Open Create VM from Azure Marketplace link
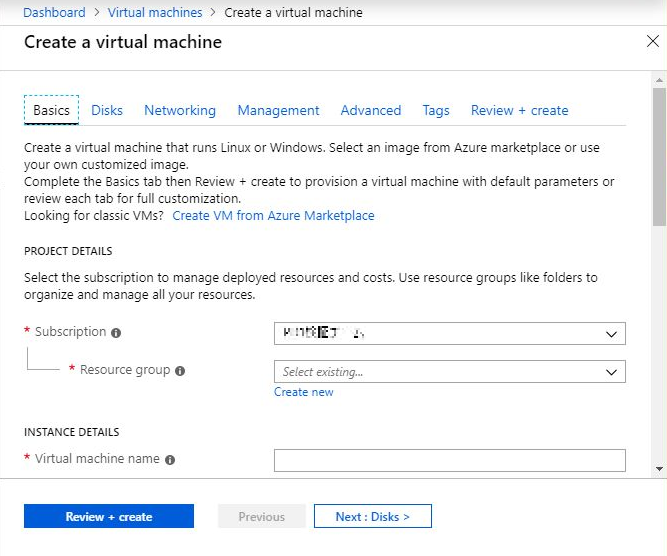Viewport: 667px width, 556px height. click(x=273, y=216)
